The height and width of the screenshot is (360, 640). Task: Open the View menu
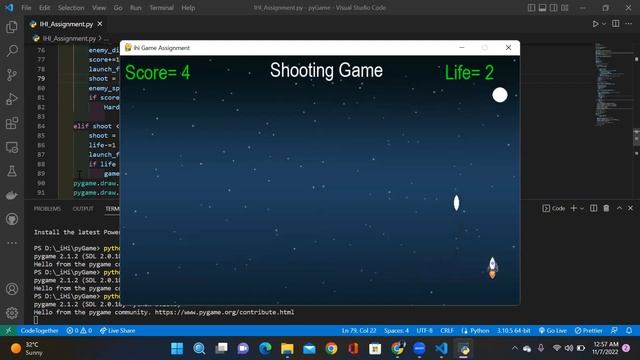[x=99, y=8]
